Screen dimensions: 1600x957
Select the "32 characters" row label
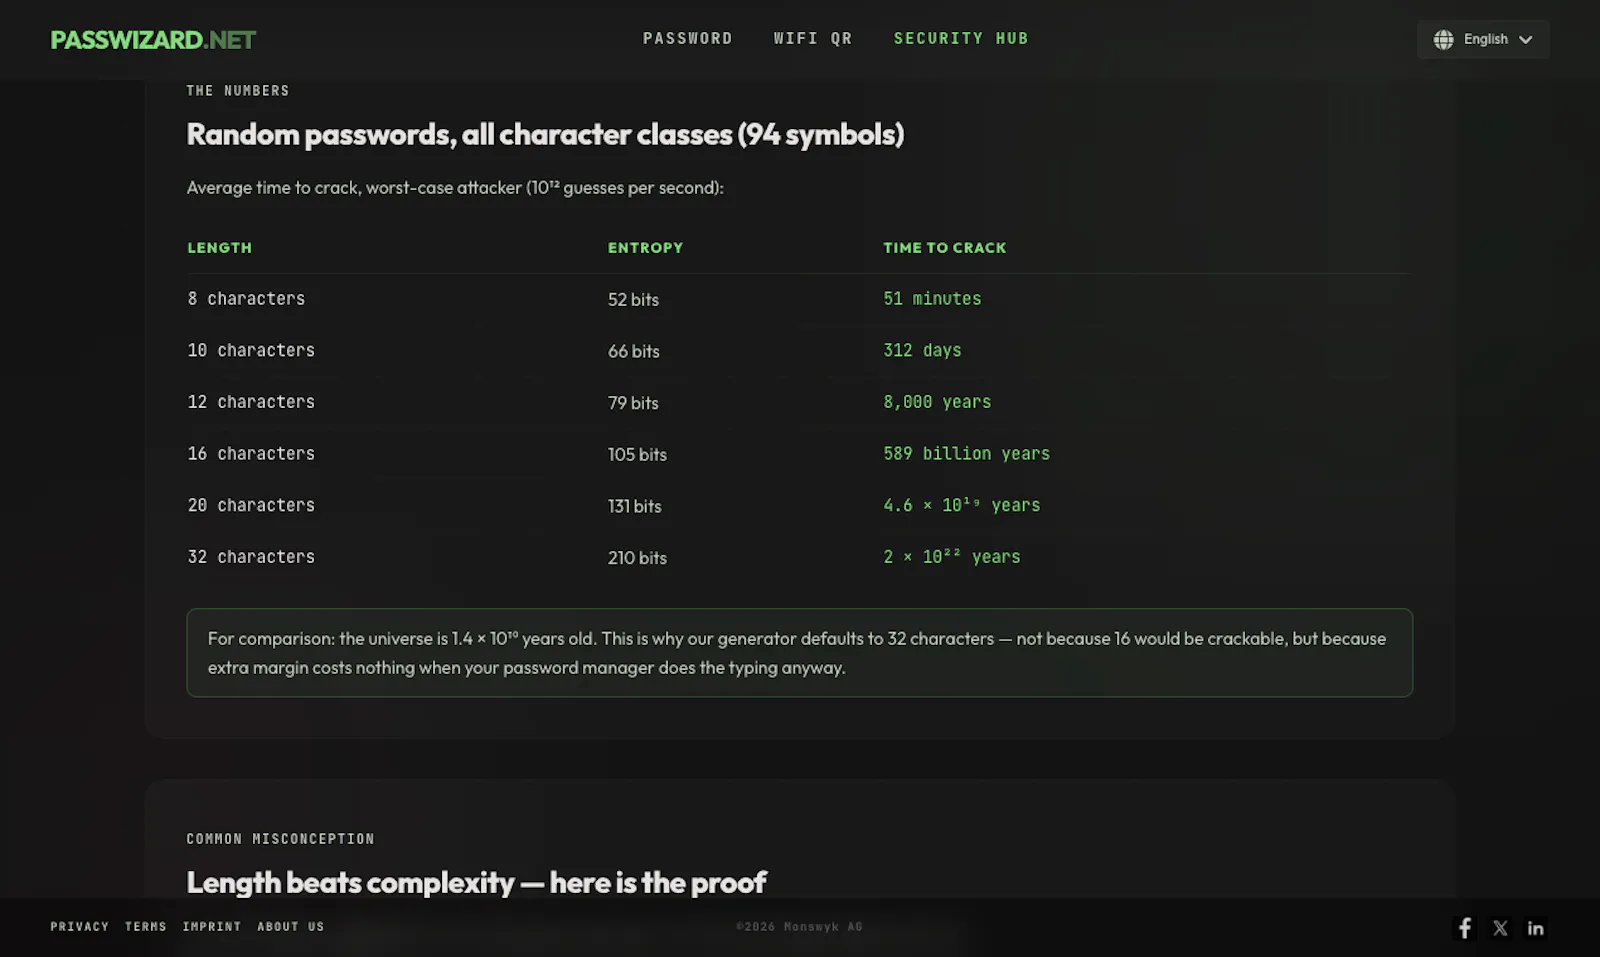click(x=251, y=557)
